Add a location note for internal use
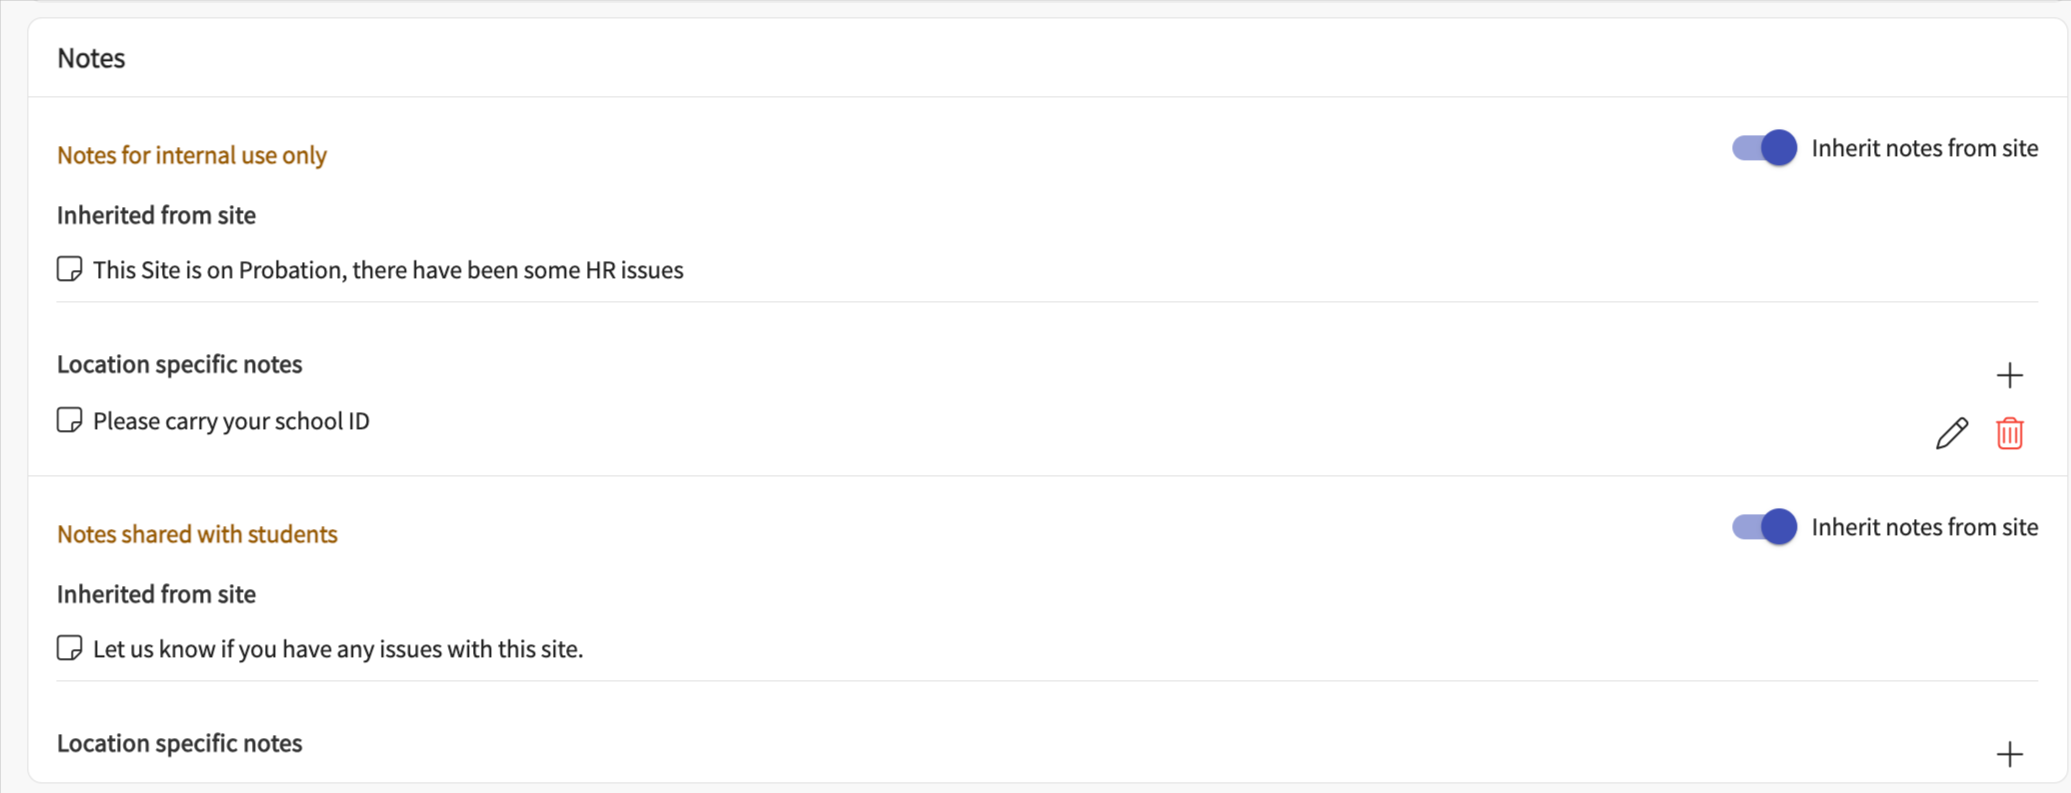The width and height of the screenshot is (2071, 793). (2009, 375)
